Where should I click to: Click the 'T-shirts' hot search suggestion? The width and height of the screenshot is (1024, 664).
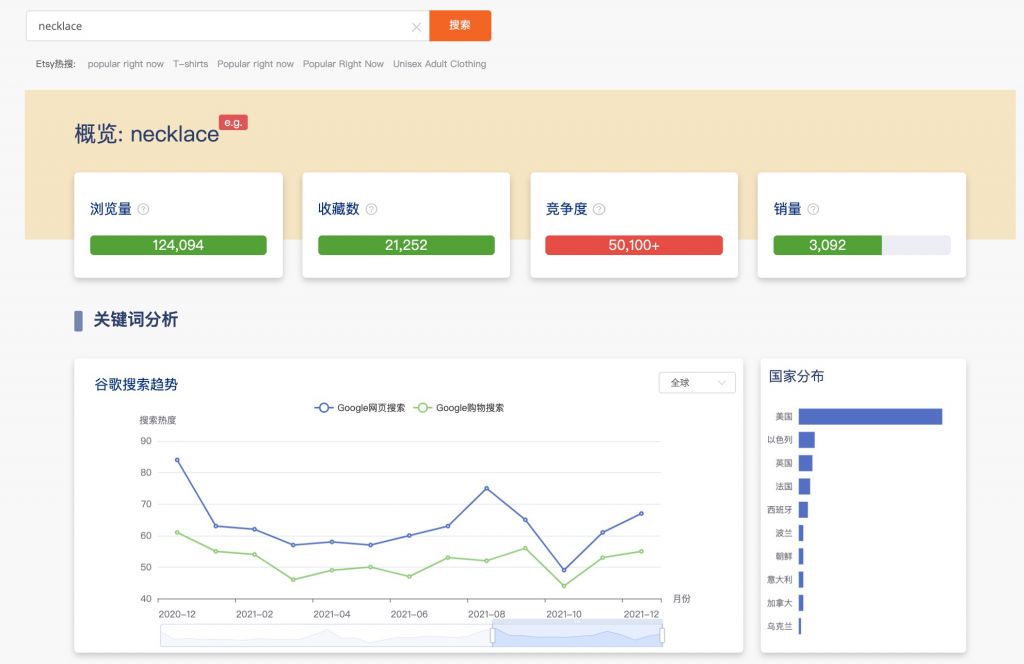pyautogui.click(x=190, y=63)
